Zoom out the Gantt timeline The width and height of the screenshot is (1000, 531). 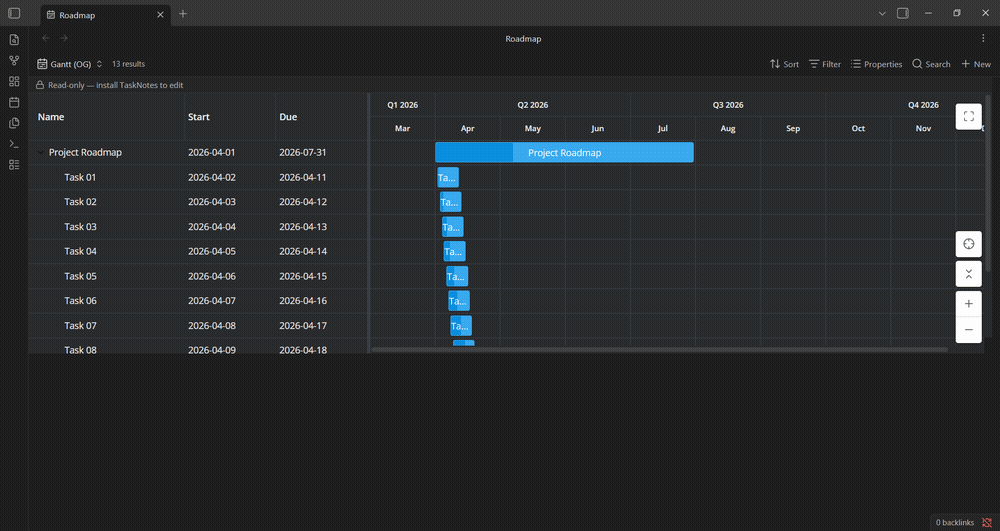tap(968, 330)
